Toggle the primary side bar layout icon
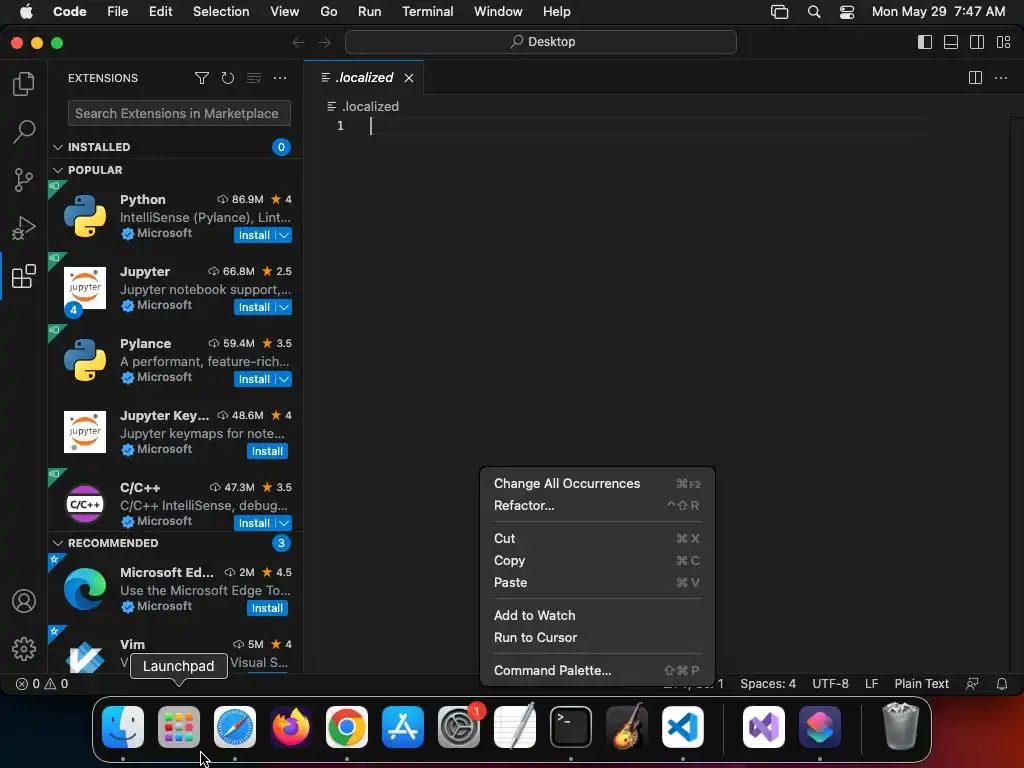1024x768 pixels. click(925, 42)
